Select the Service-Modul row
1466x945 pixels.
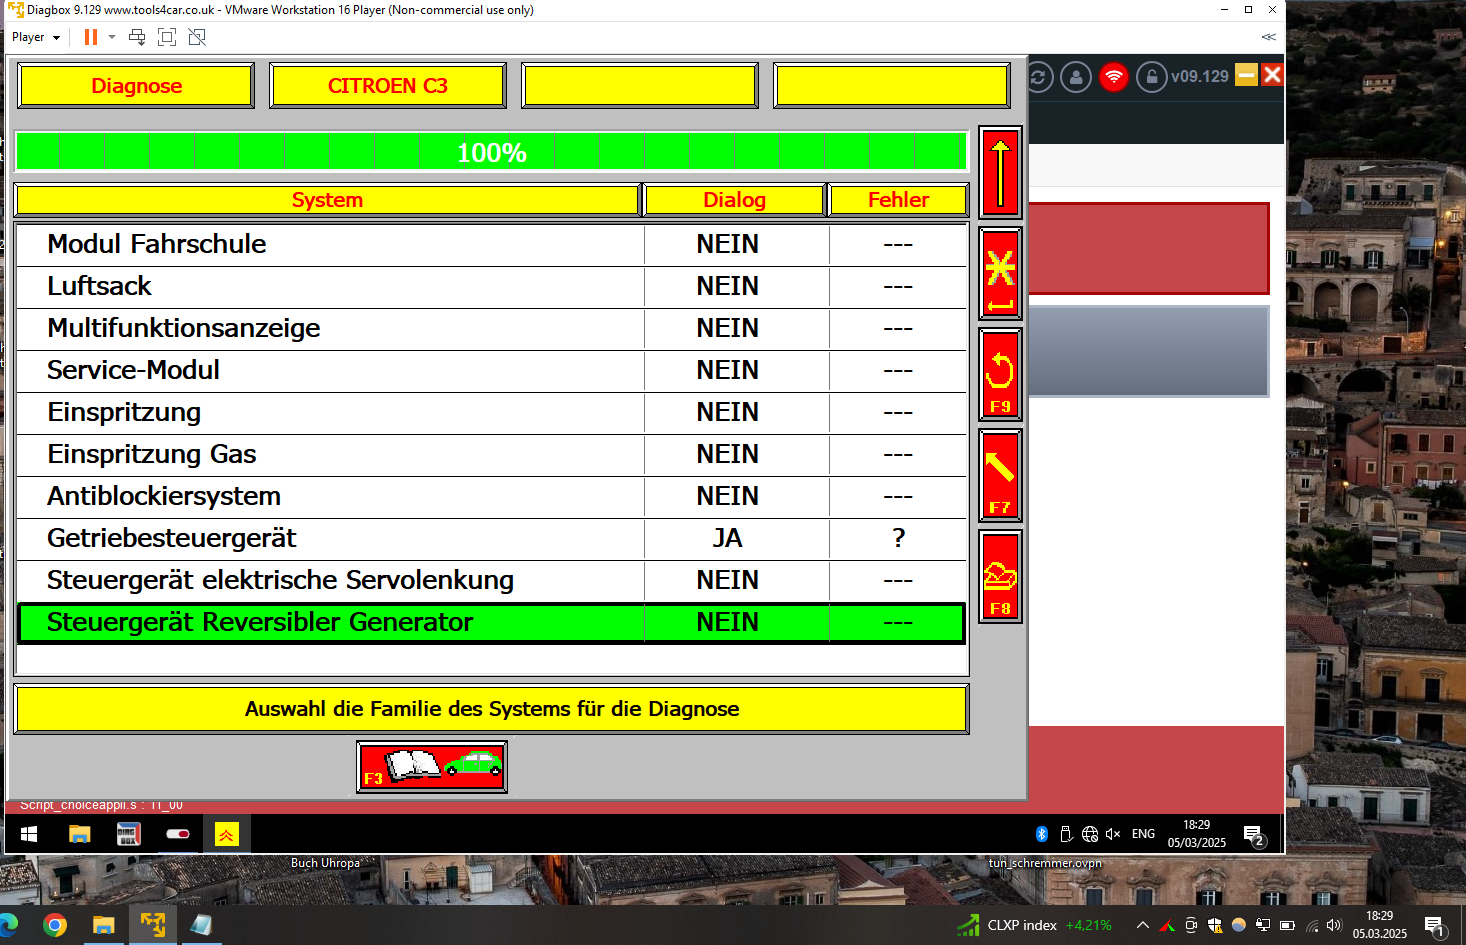492,371
